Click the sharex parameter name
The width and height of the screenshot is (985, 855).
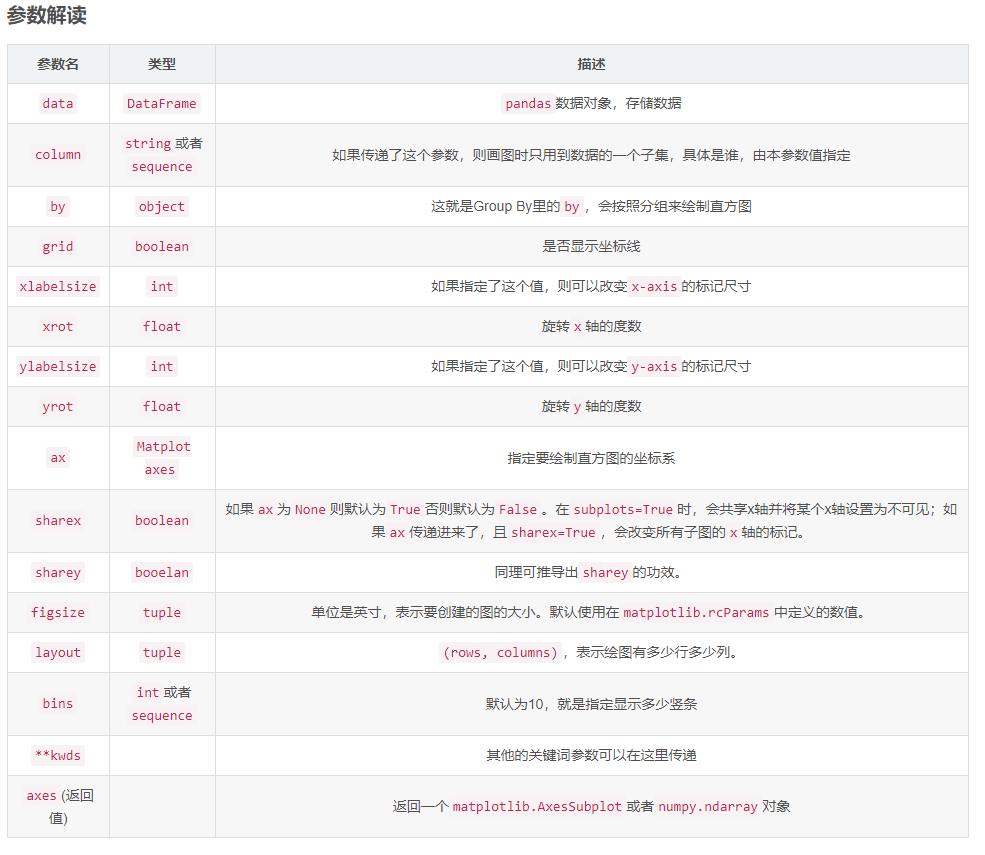[x=57, y=520]
